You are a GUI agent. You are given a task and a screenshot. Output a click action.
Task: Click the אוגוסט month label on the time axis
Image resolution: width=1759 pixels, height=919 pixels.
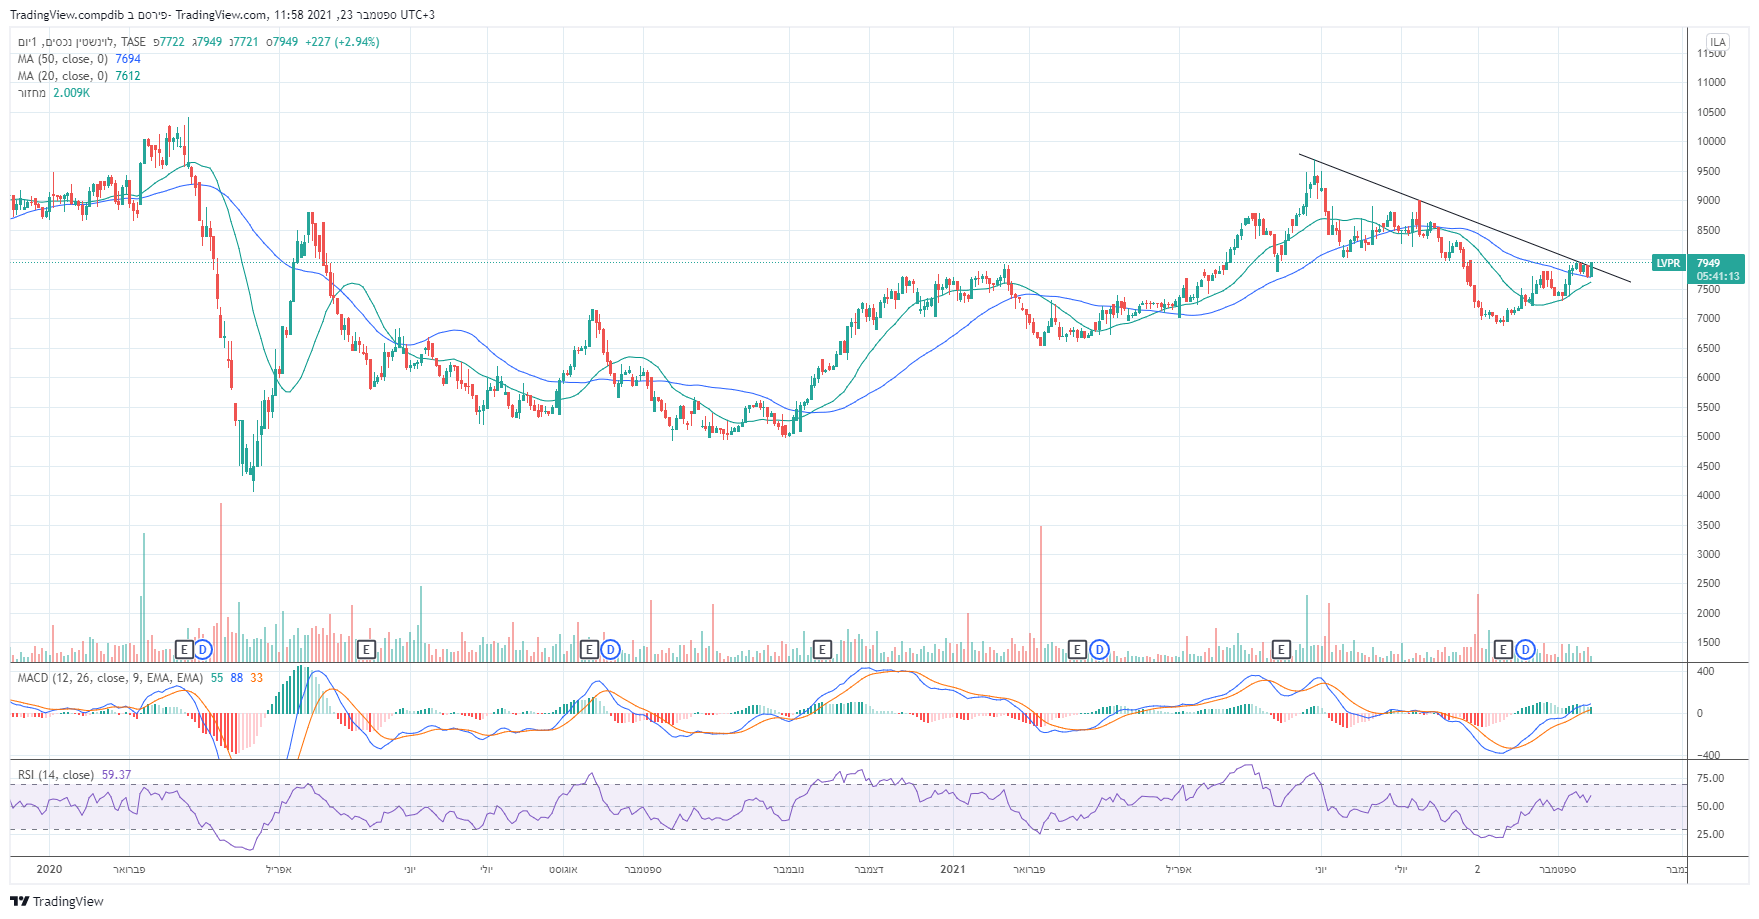coord(563,870)
